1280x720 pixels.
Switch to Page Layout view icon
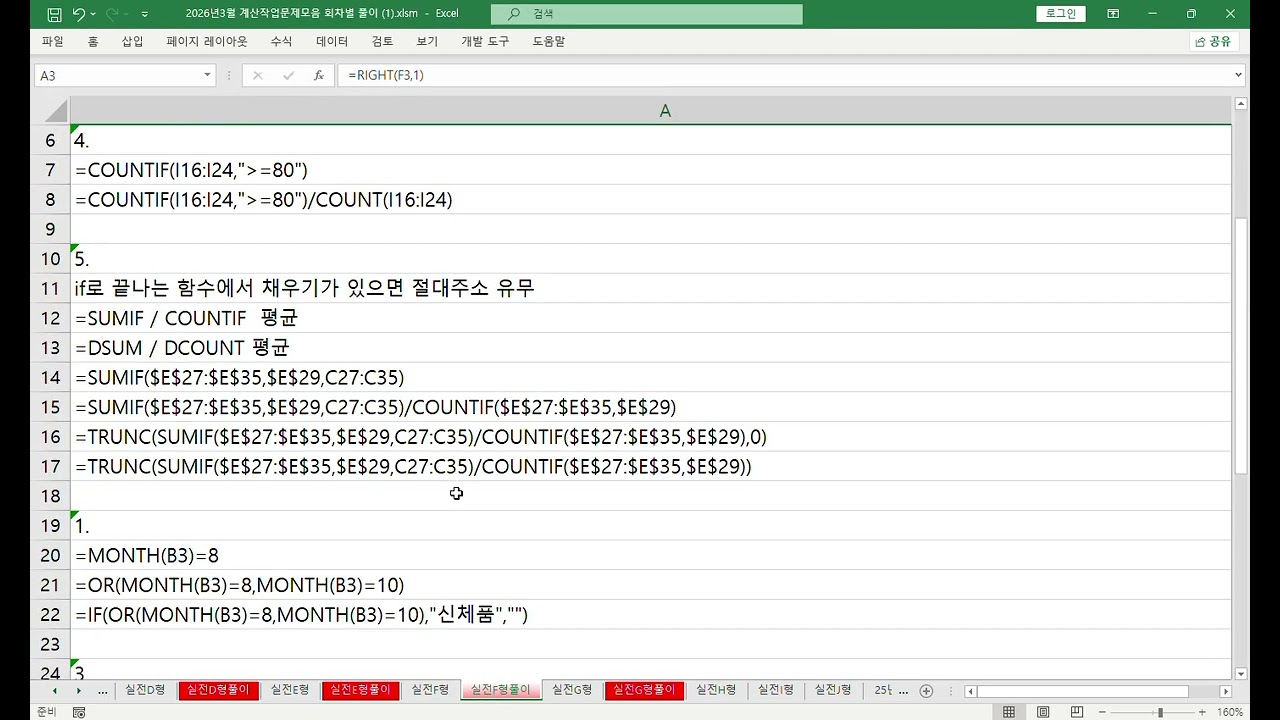pyautogui.click(x=1043, y=712)
